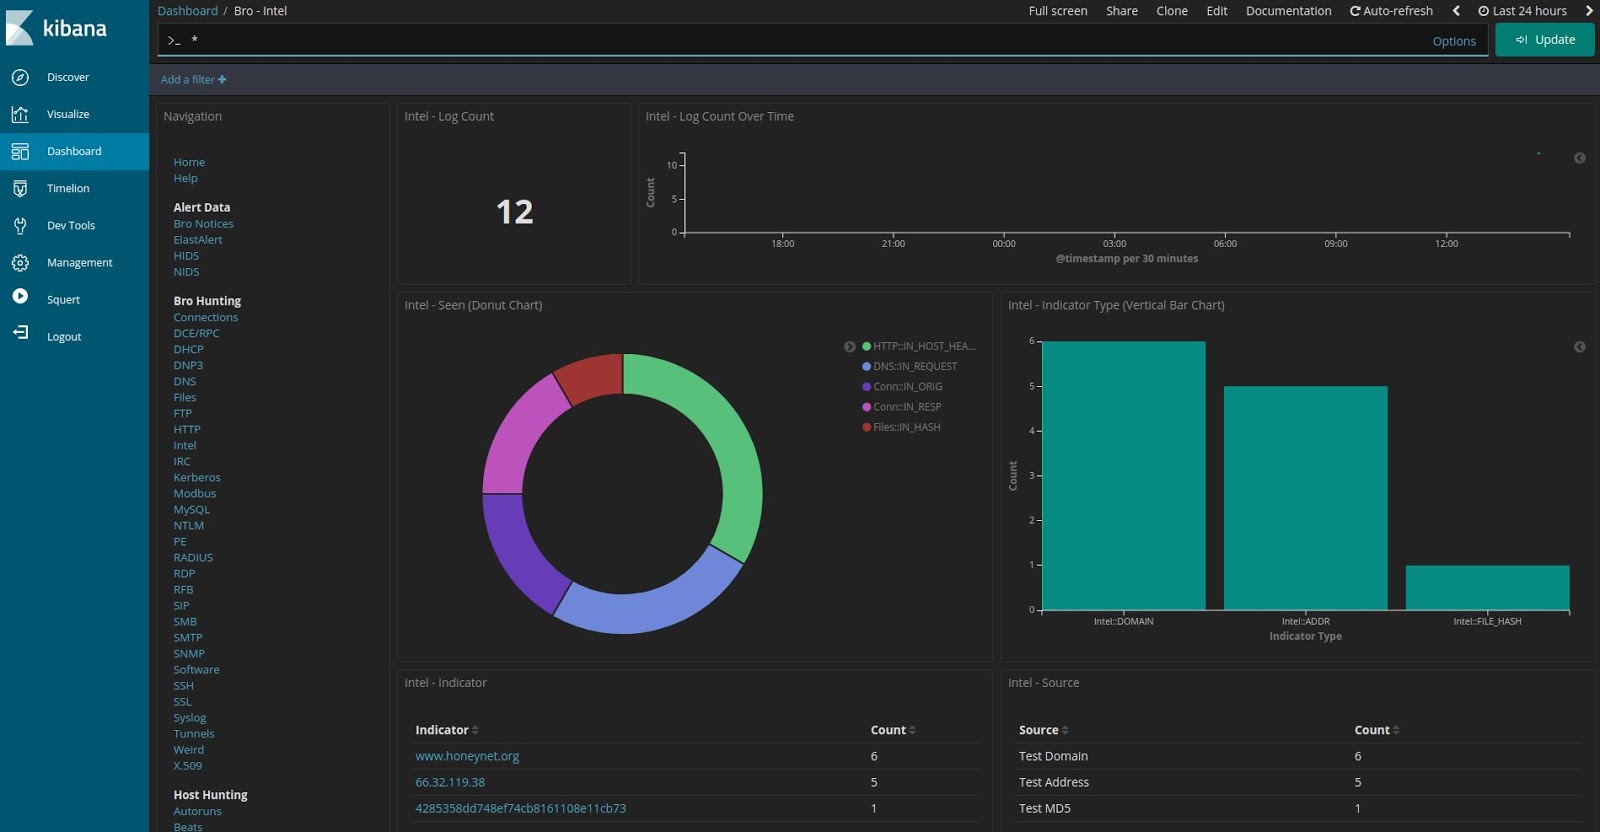1600x832 pixels.
Task: Toggle legend on Log Count Over Time chart
Action: 1579,158
